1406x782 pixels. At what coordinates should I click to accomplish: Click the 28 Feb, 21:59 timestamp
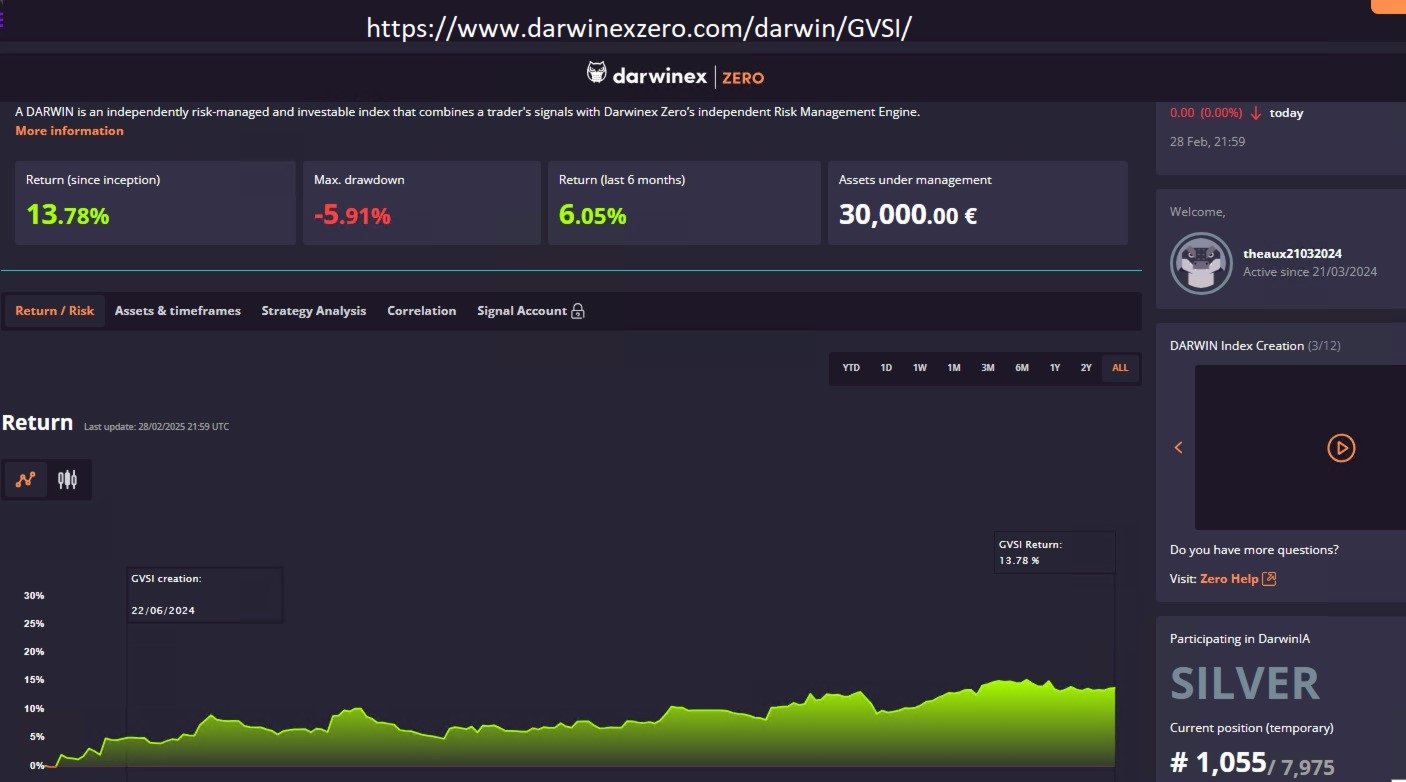coord(1207,142)
